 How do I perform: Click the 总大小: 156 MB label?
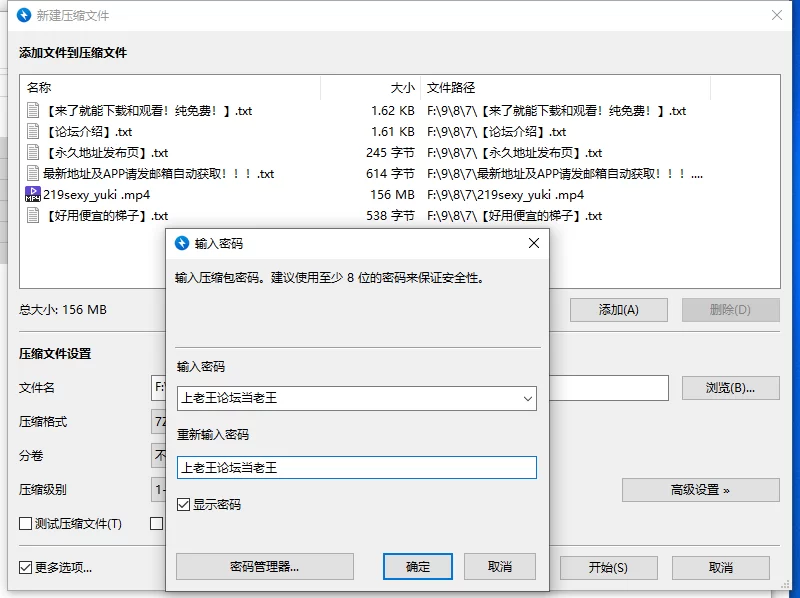[63, 310]
